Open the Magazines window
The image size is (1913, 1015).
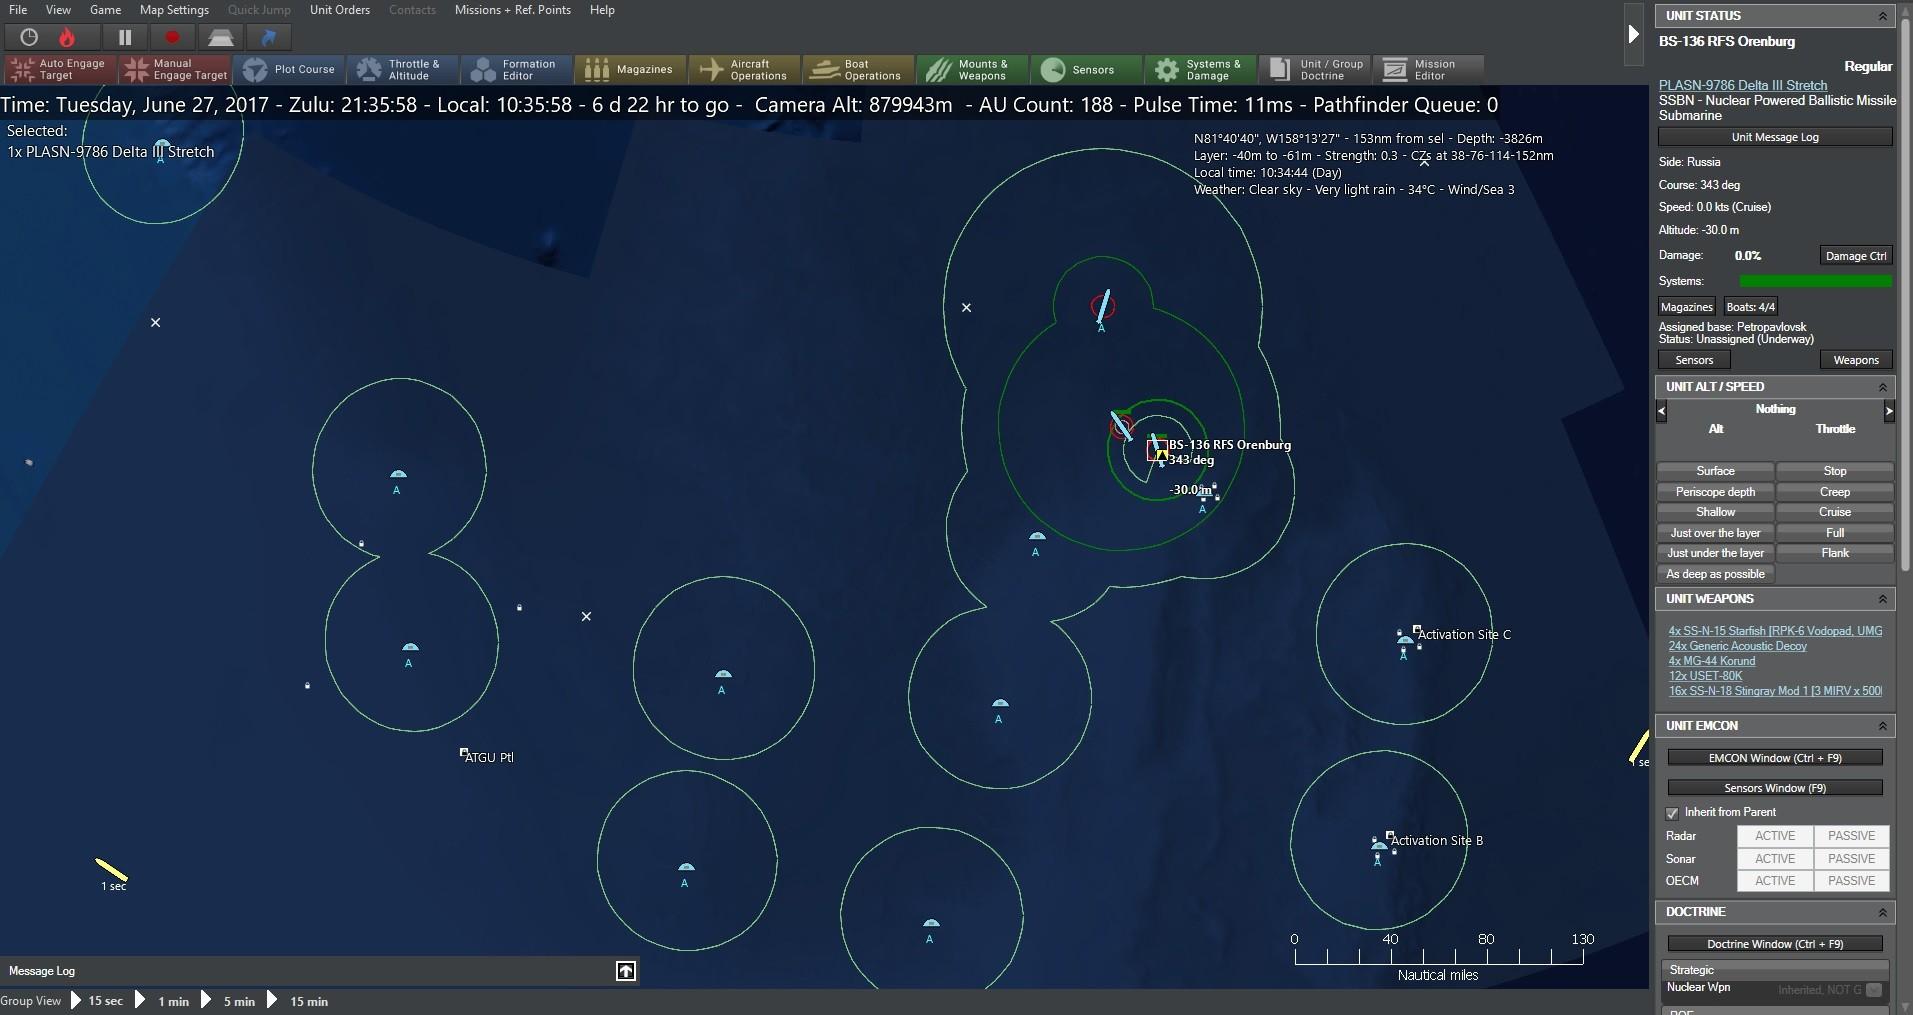coord(629,69)
